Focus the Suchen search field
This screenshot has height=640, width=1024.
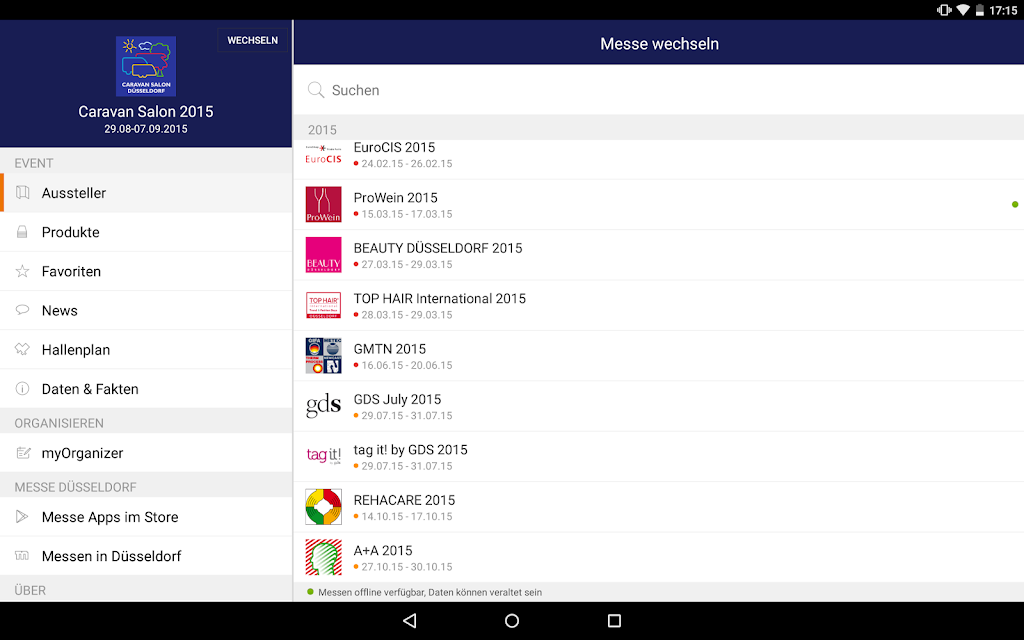pos(659,90)
